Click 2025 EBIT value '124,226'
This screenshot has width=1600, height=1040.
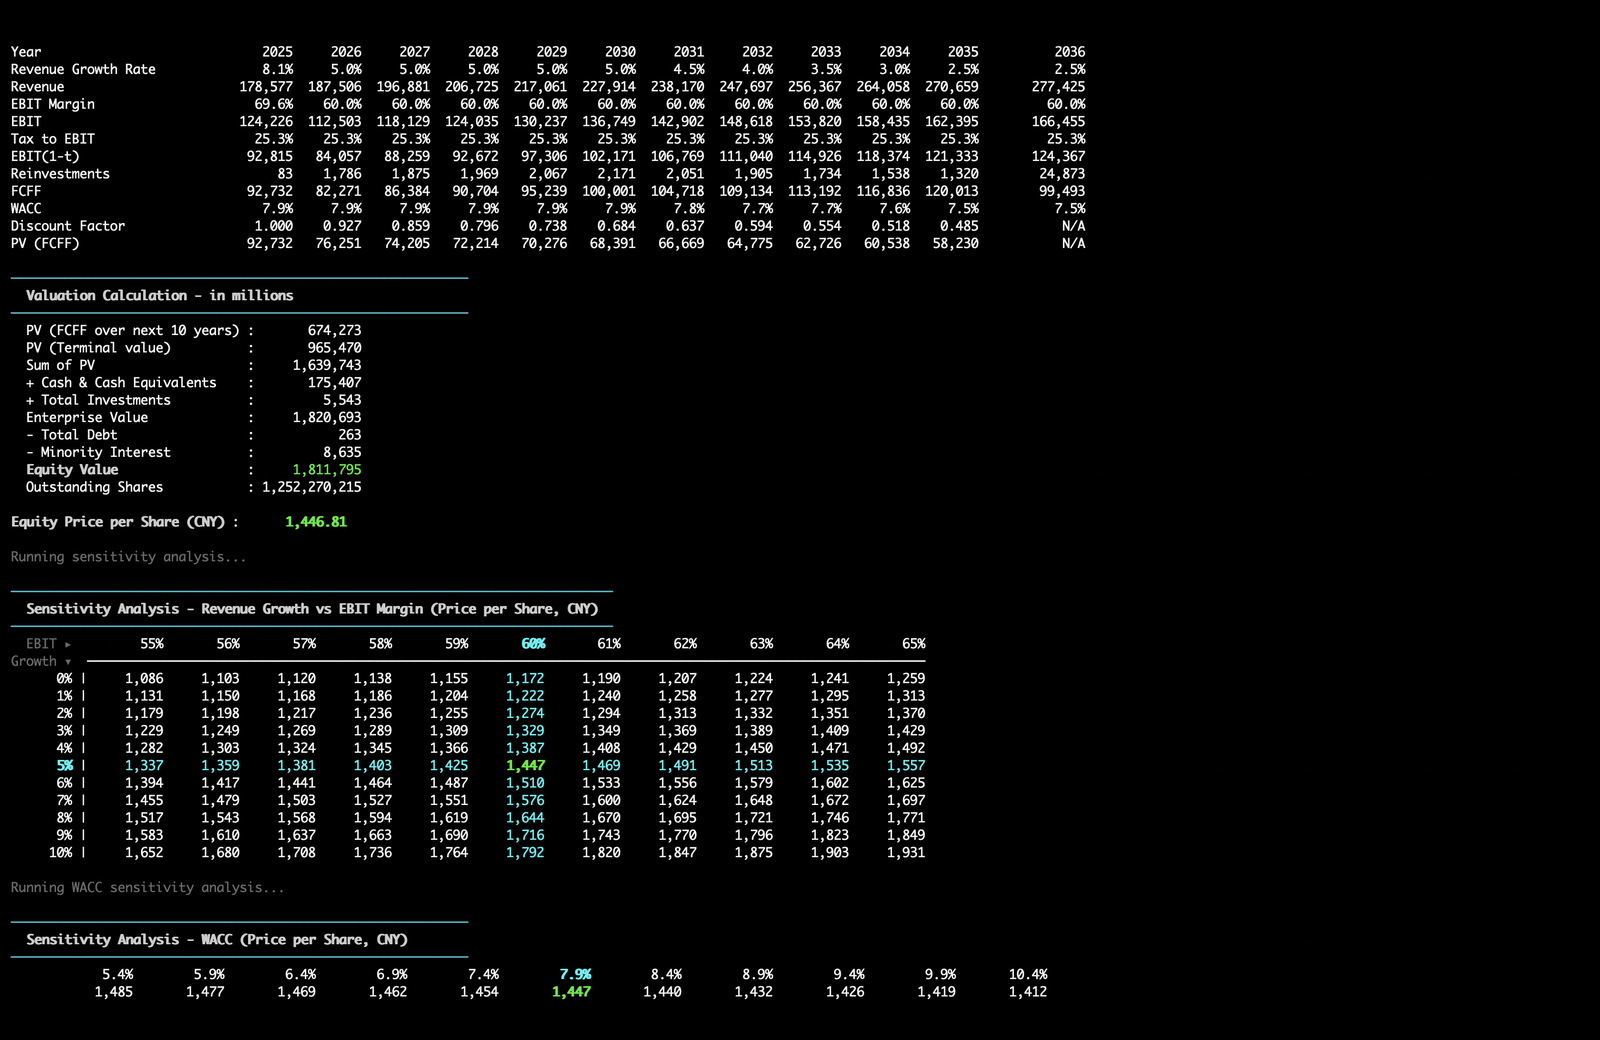266,121
